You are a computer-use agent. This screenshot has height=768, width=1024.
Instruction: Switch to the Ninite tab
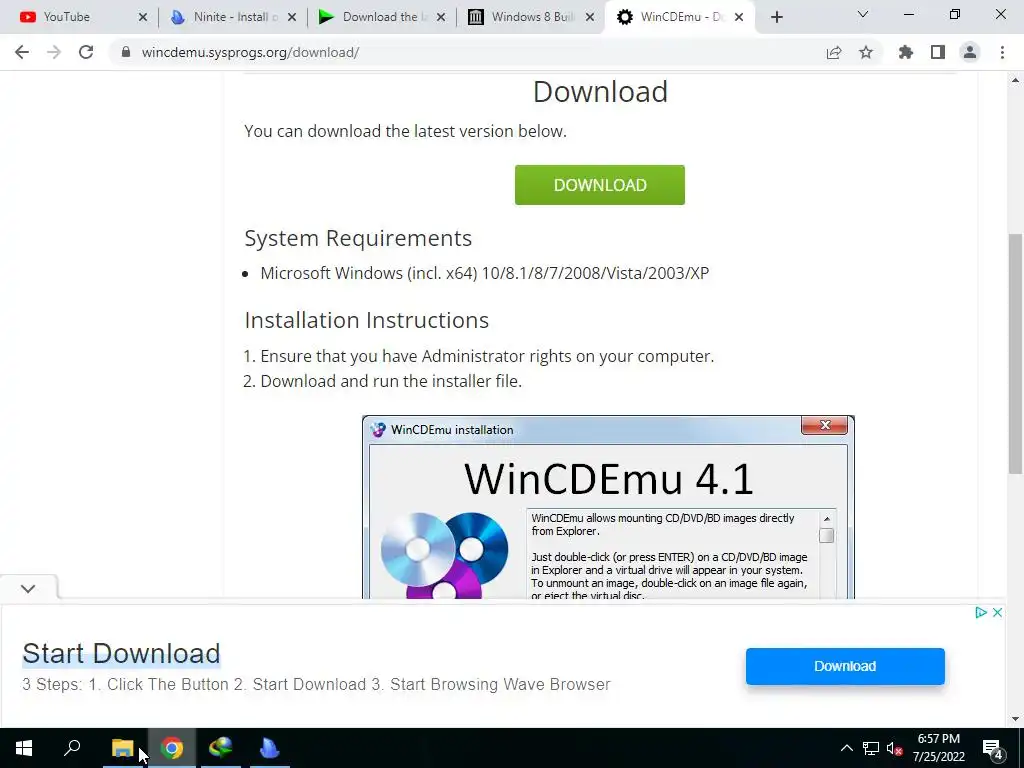pyautogui.click(x=230, y=17)
